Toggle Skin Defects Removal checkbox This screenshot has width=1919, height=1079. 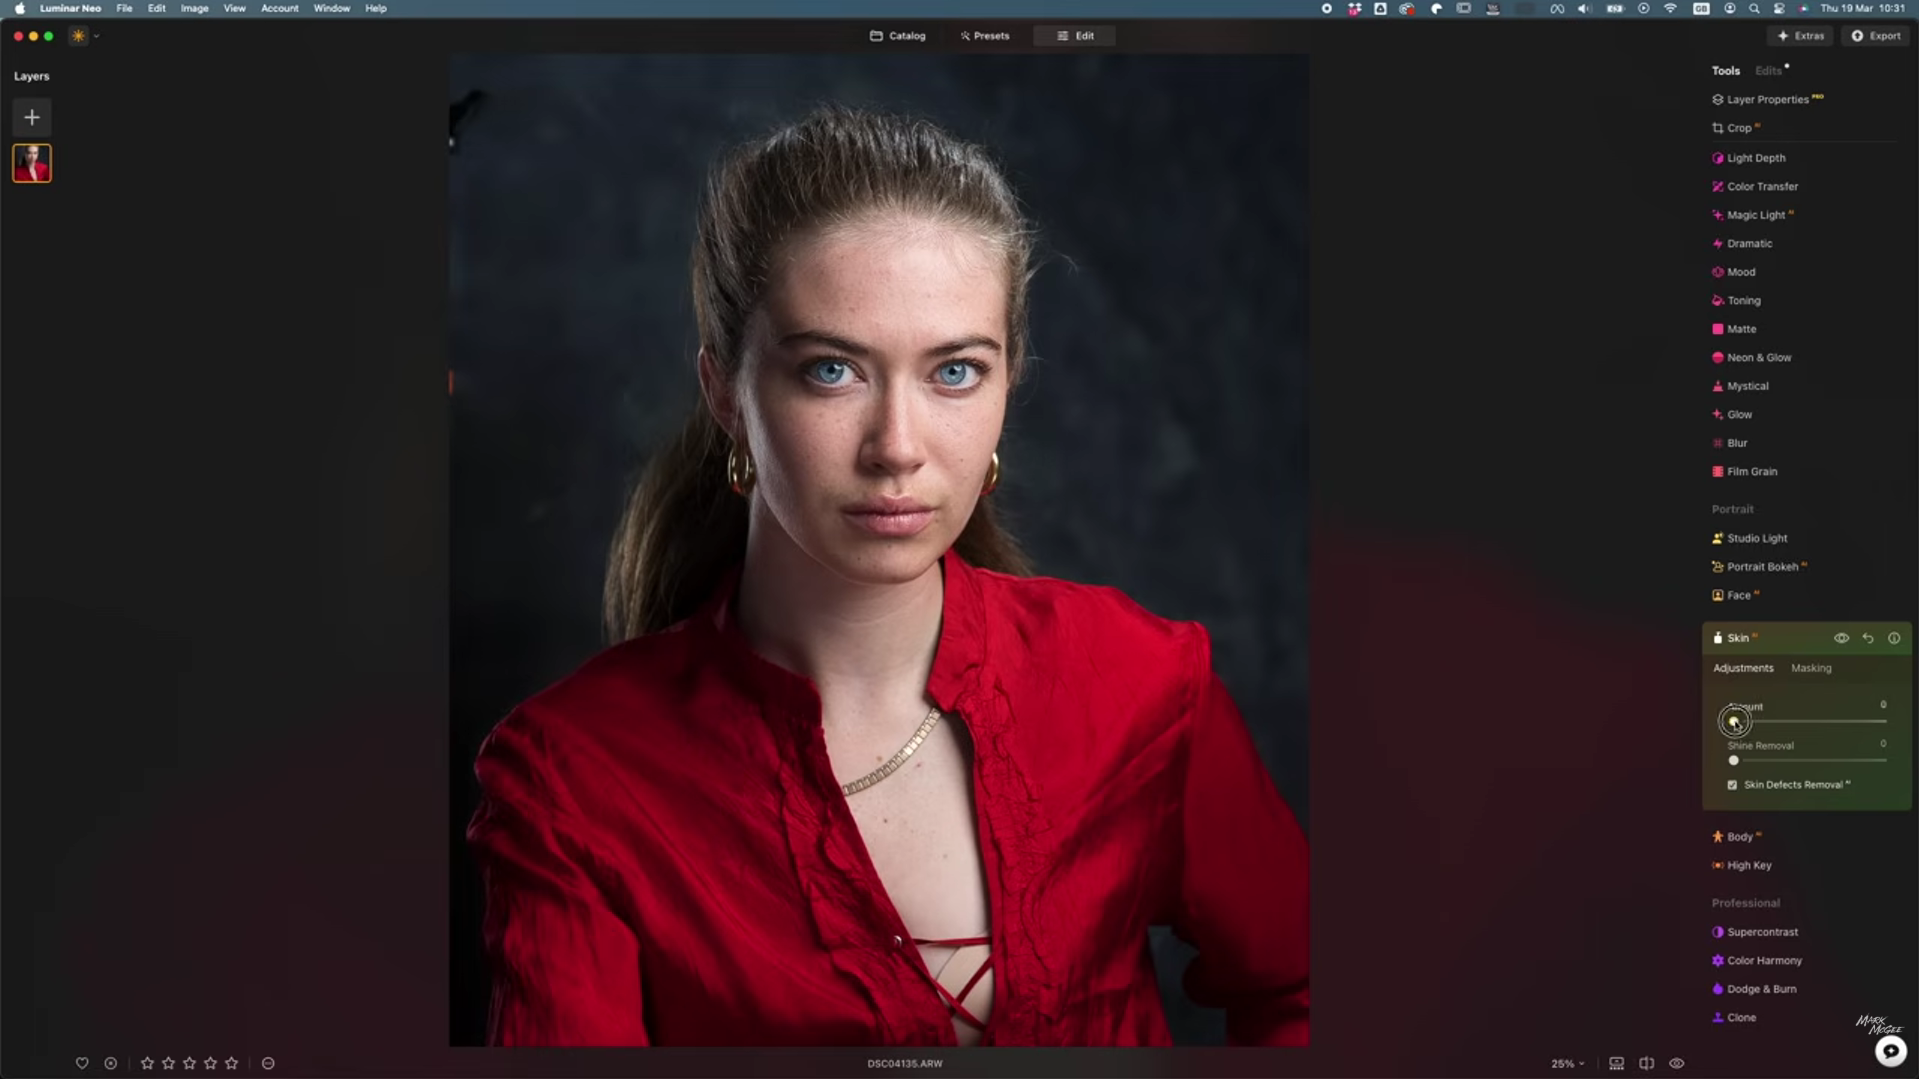pos(1732,785)
